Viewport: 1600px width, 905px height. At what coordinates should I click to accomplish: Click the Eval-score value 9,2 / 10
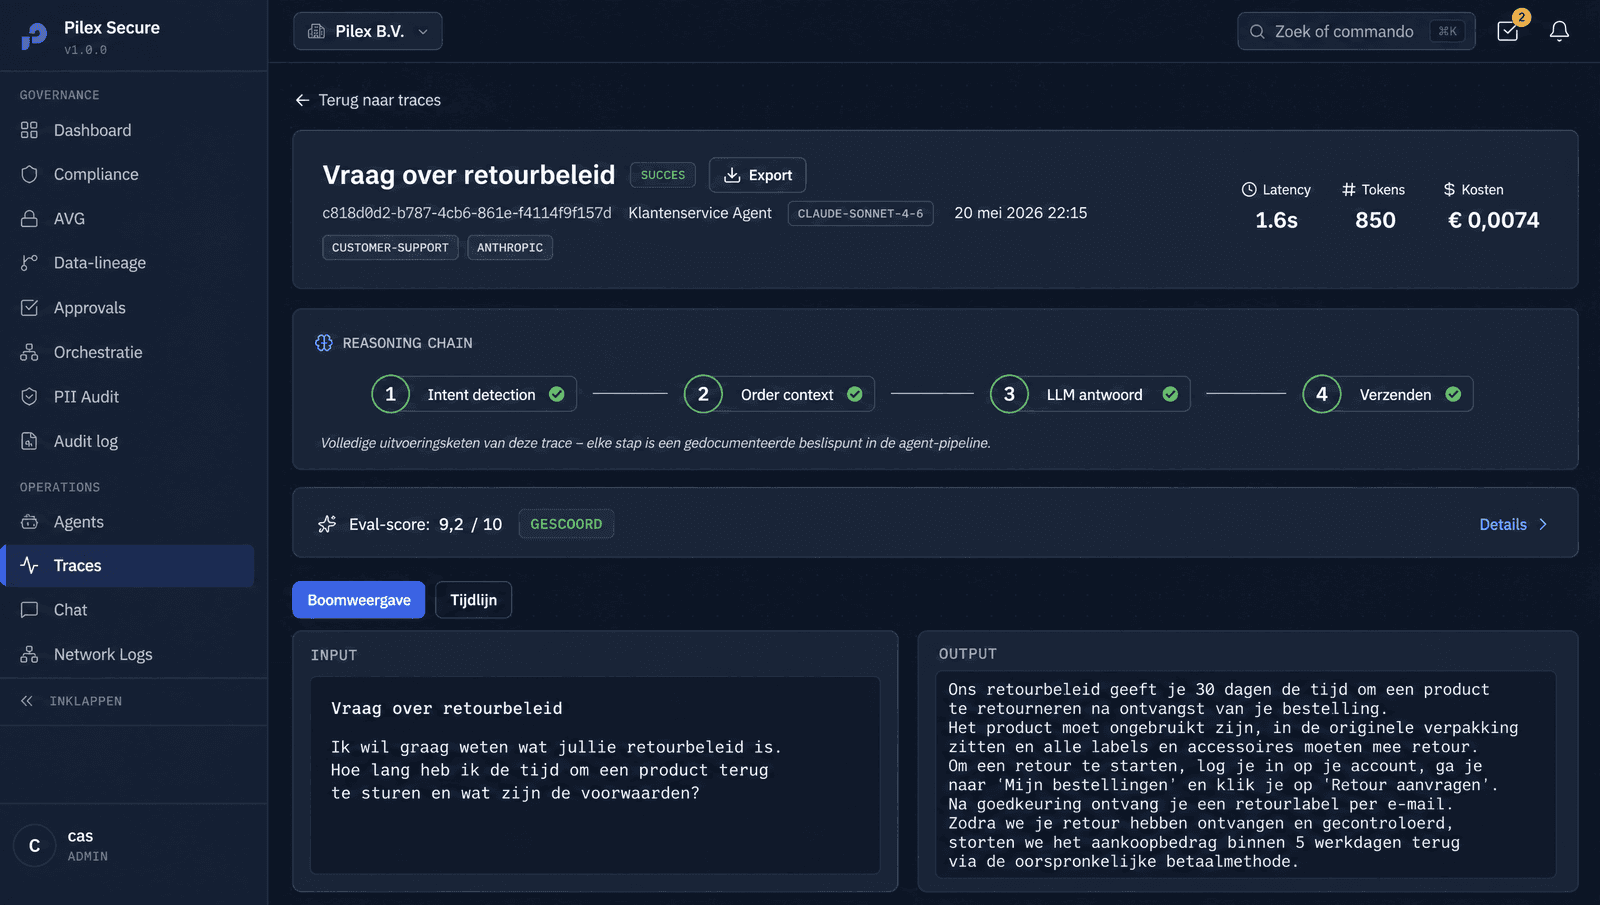(470, 524)
